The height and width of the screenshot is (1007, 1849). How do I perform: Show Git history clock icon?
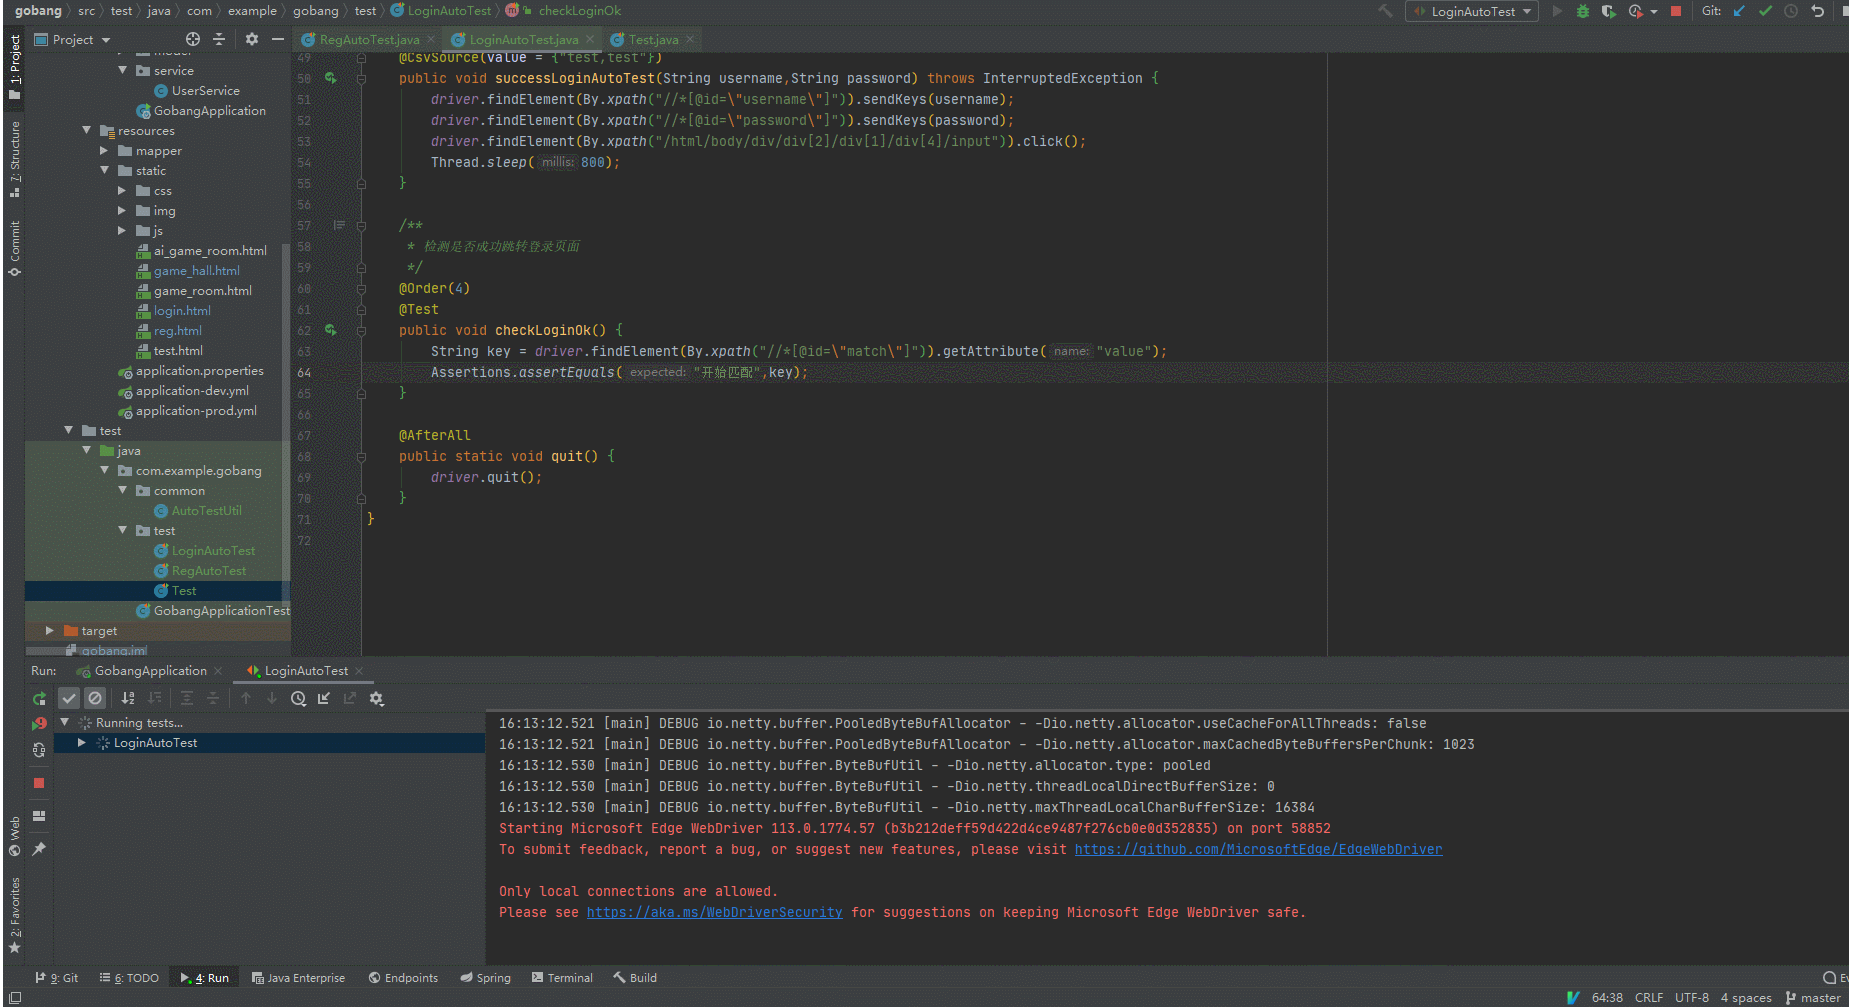pos(1791,11)
